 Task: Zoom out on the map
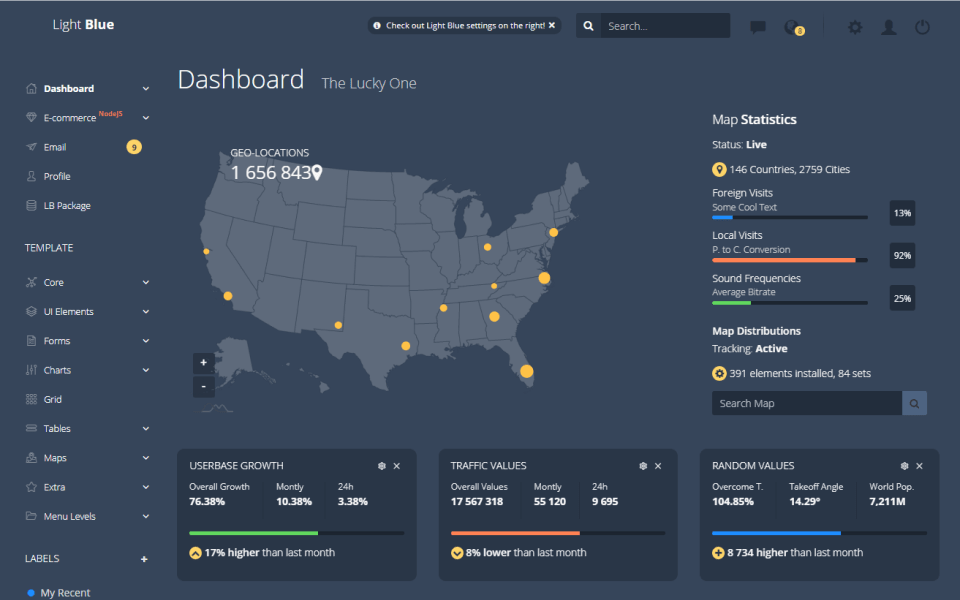204,386
